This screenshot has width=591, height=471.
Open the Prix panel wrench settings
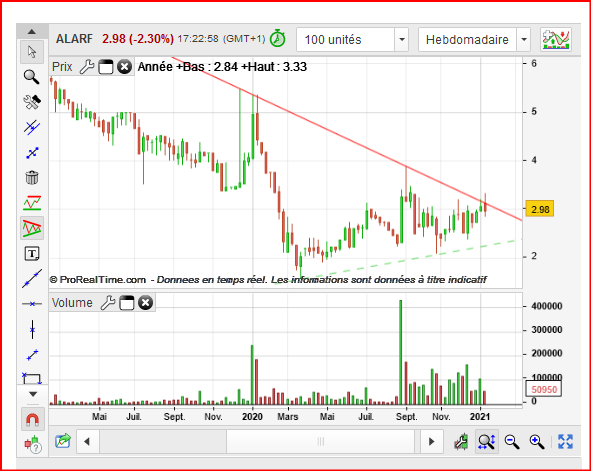(x=87, y=67)
